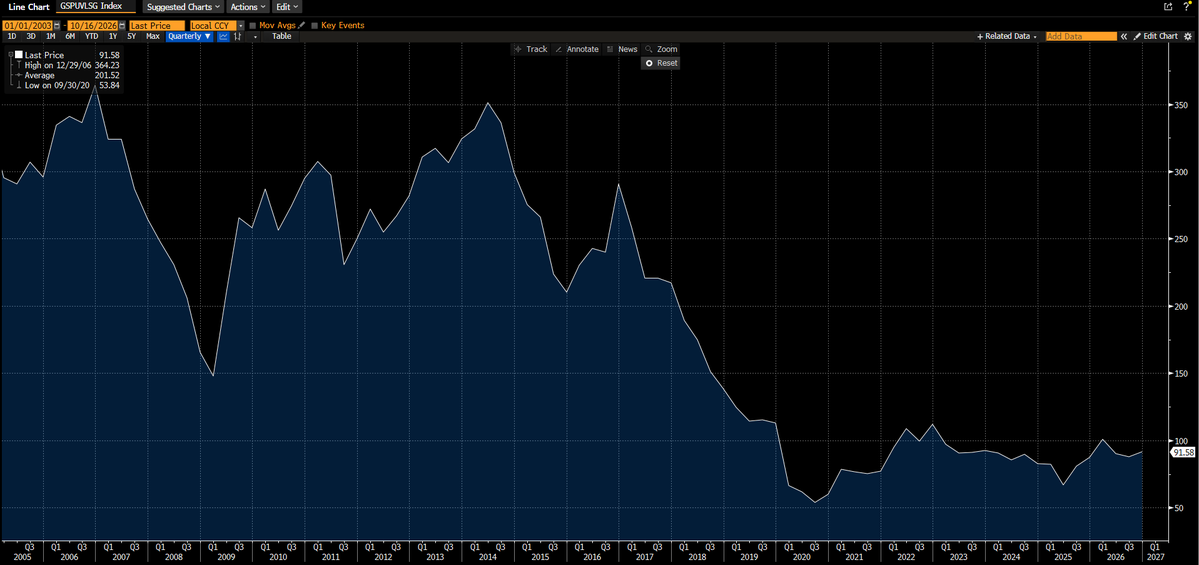Screen dimensions: 1199x565
Task: Click the Add Data input field
Action: coord(1081,36)
